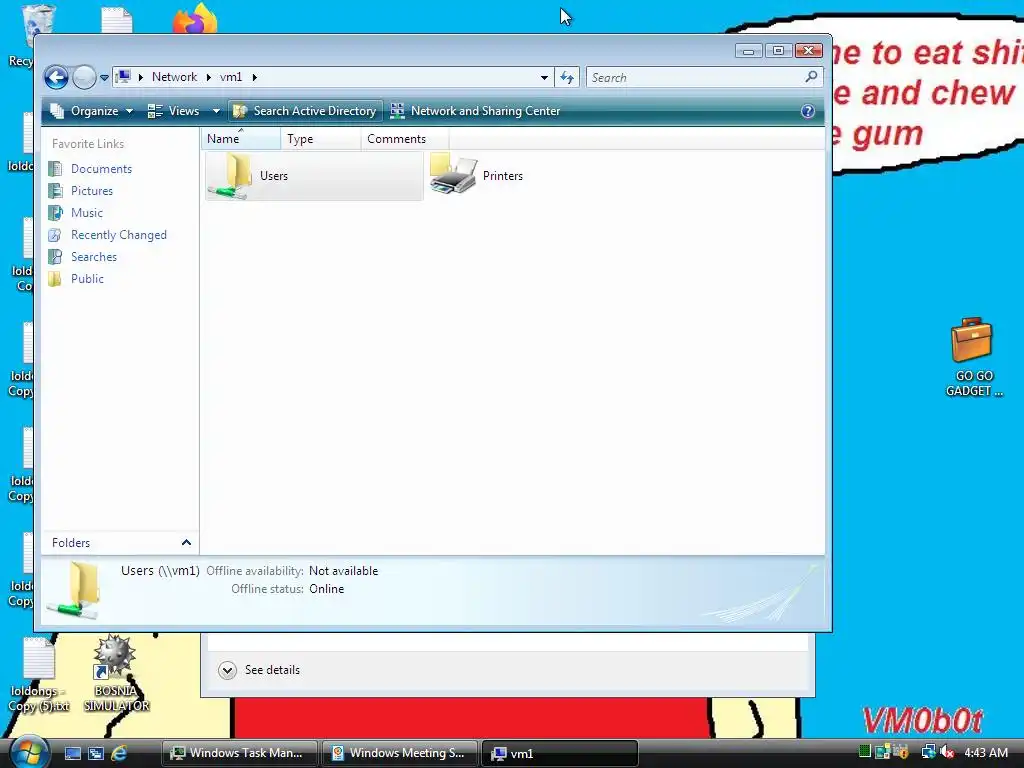
Task: Click Show Desktop in Quick Launch
Action: [x=73, y=753]
